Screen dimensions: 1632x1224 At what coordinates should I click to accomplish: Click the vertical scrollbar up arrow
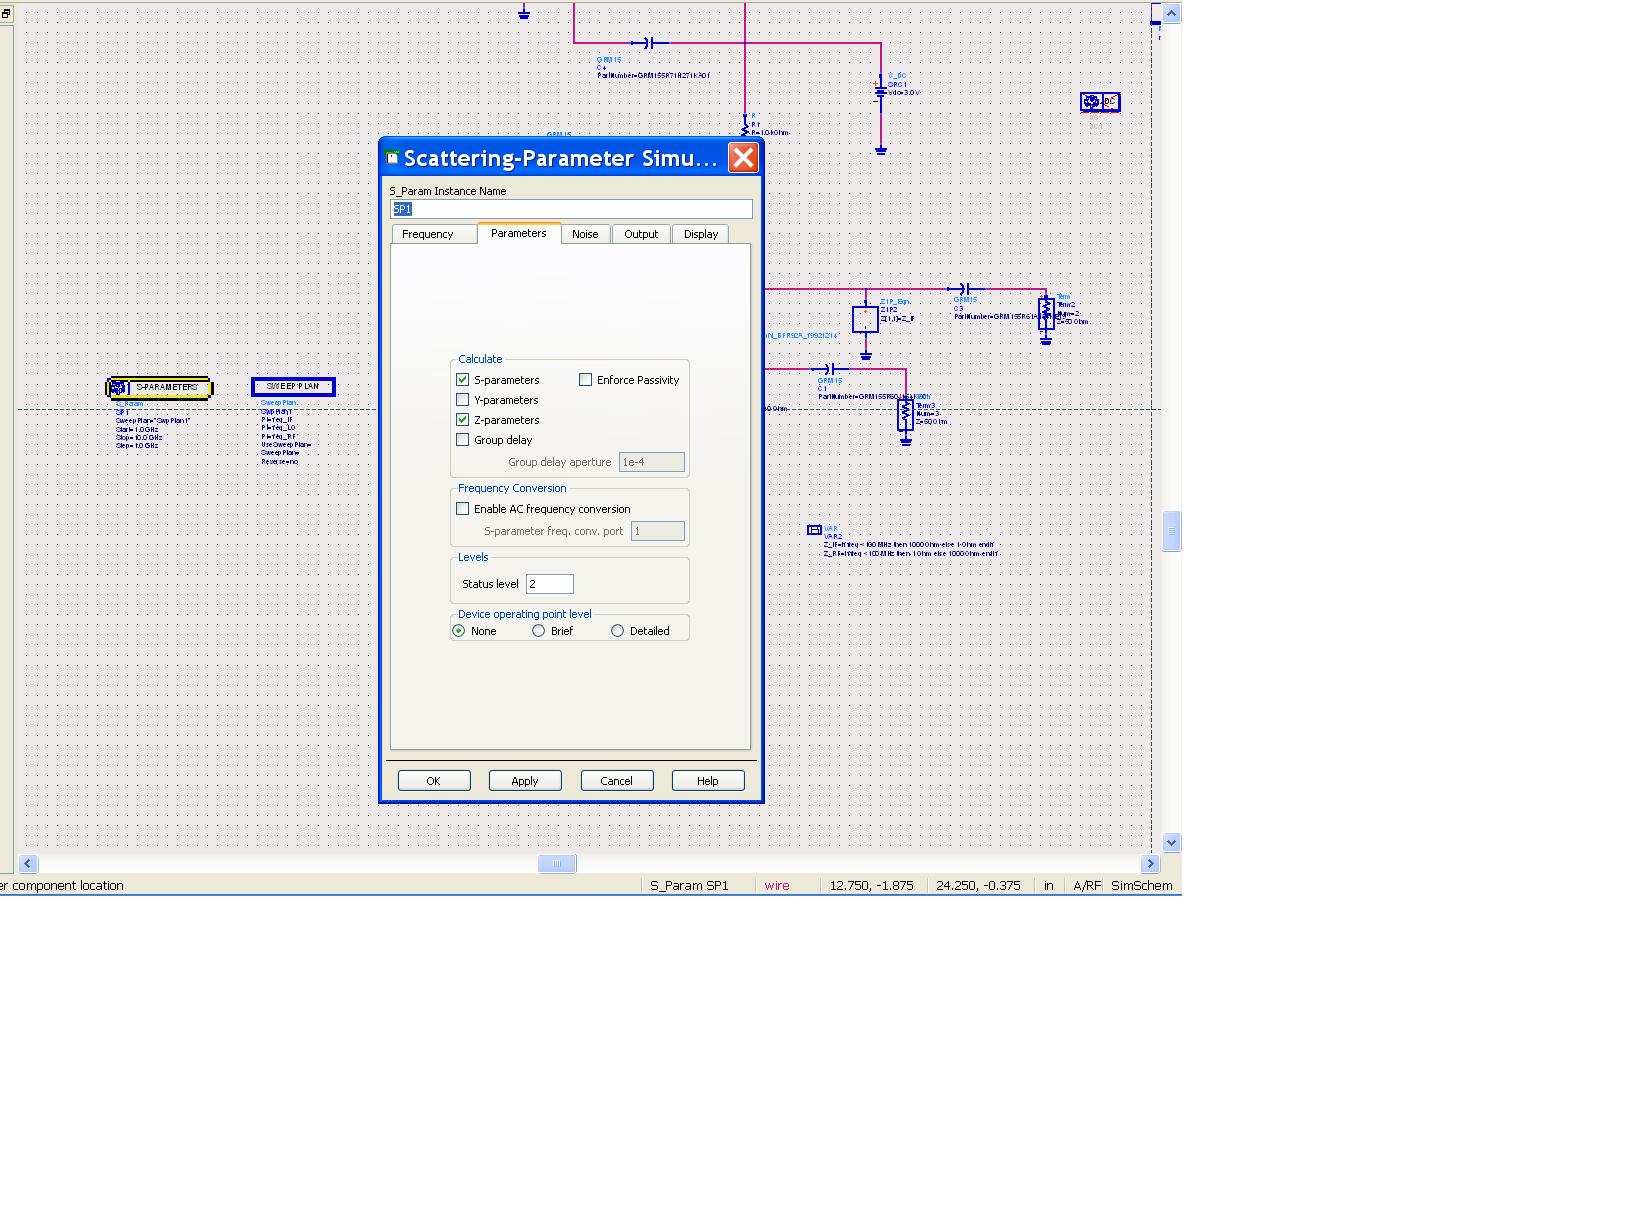point(1171,13)
